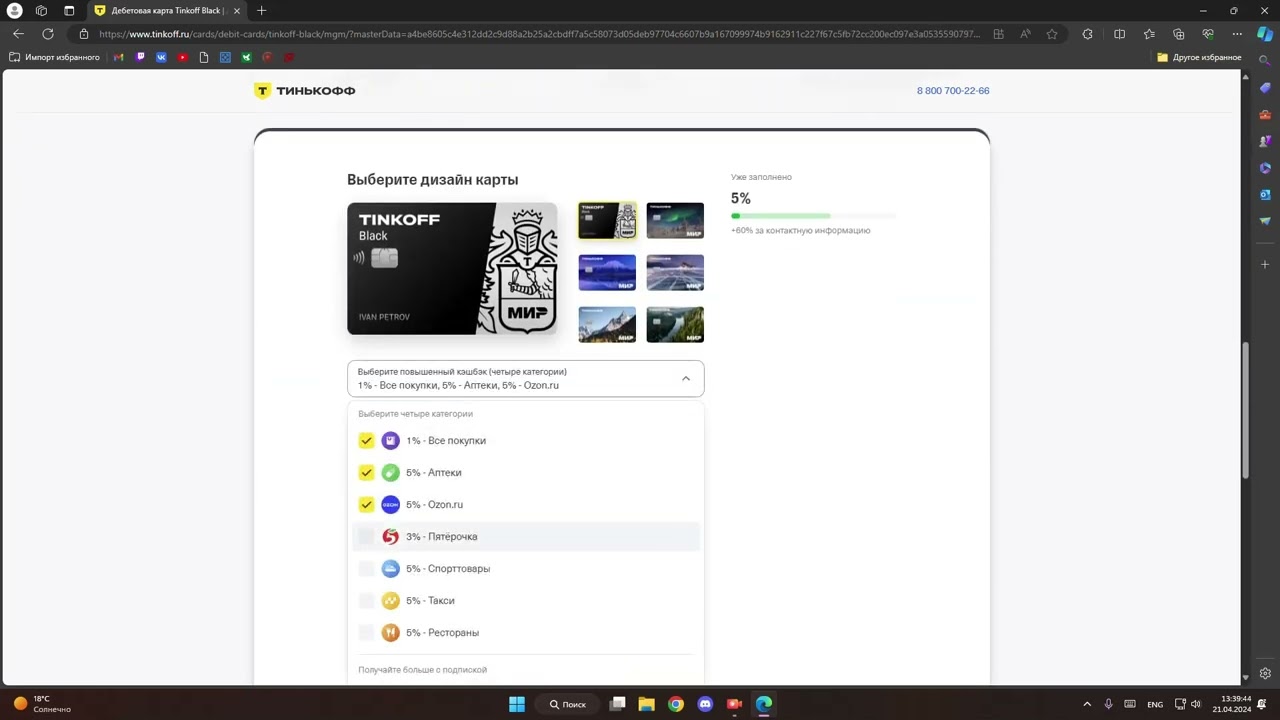The height and width of the screenshot is (720, 1280).
Task: Open the Импорт избранного favorites item
Action: [x=54, y=57]
